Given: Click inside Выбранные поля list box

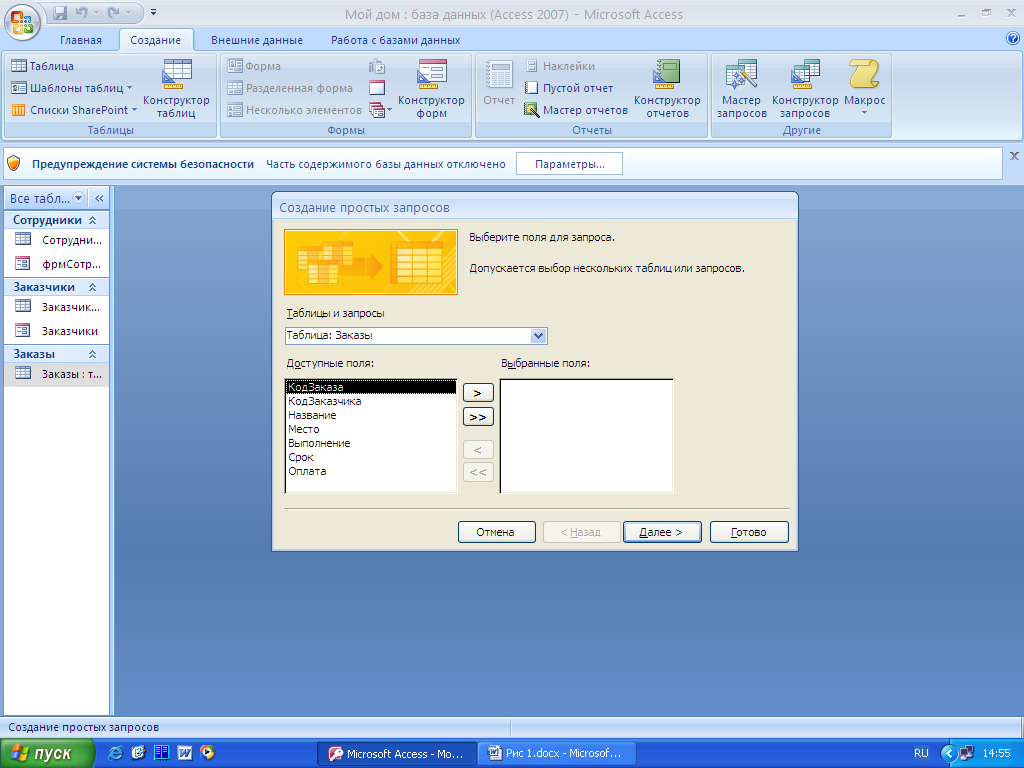Looking at the screenshot, I should pos(586,436).
